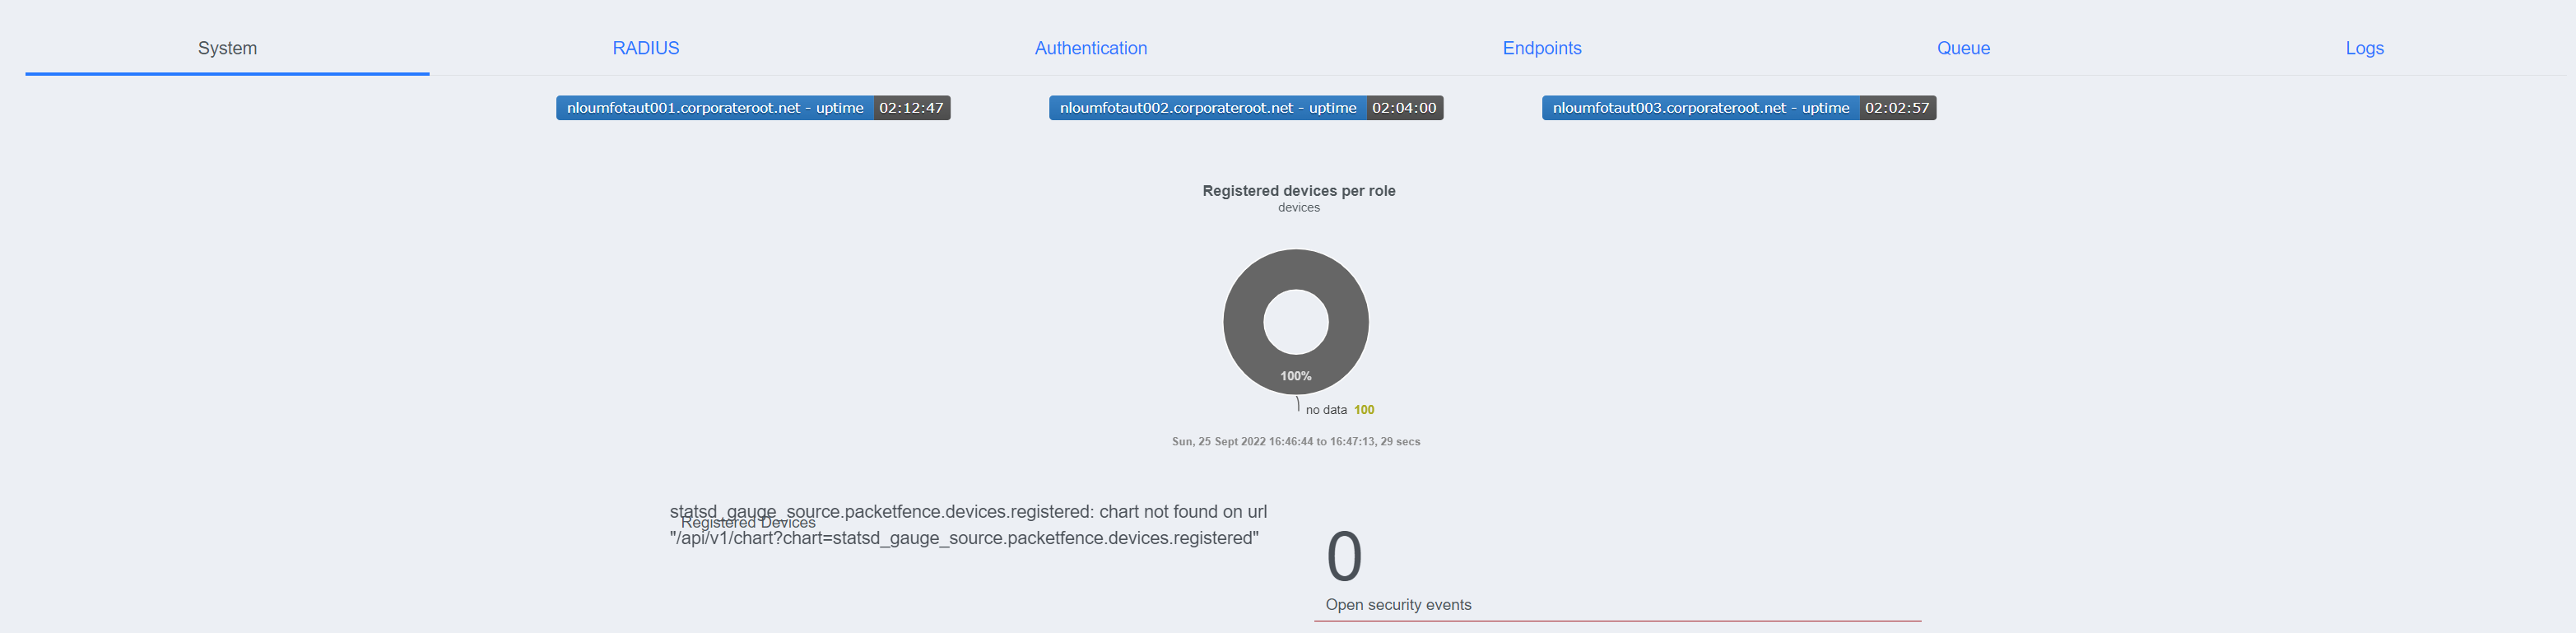View the Logs tab
Image resolution: width=2576 pixels, height=633 pixels.
[x=2364, y=47]
